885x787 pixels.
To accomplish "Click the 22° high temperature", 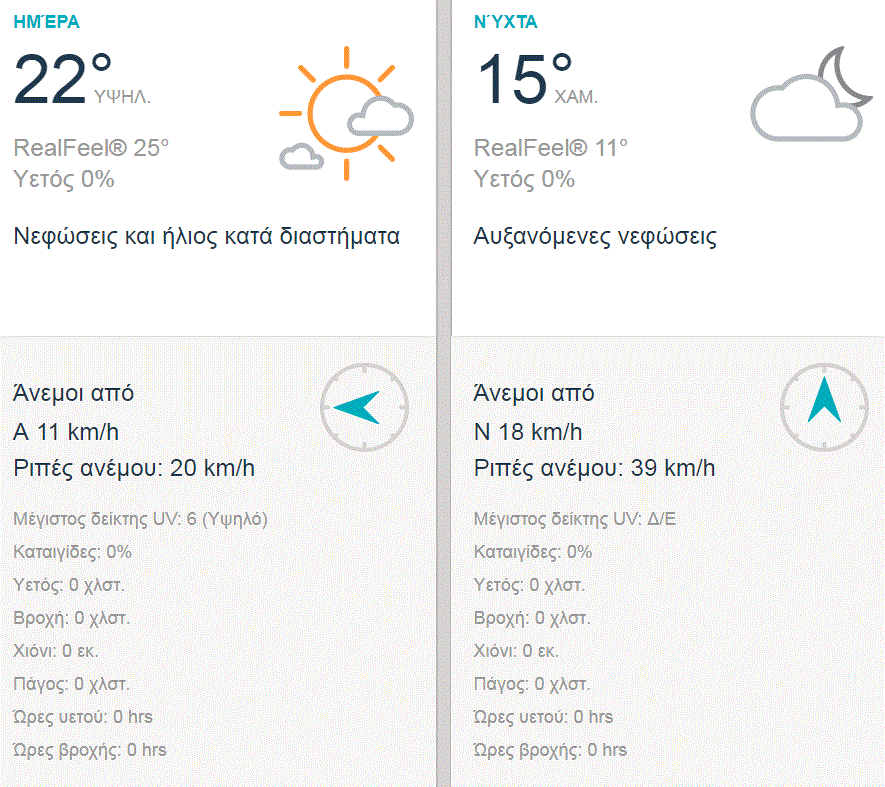I will [x=62, y=78].
